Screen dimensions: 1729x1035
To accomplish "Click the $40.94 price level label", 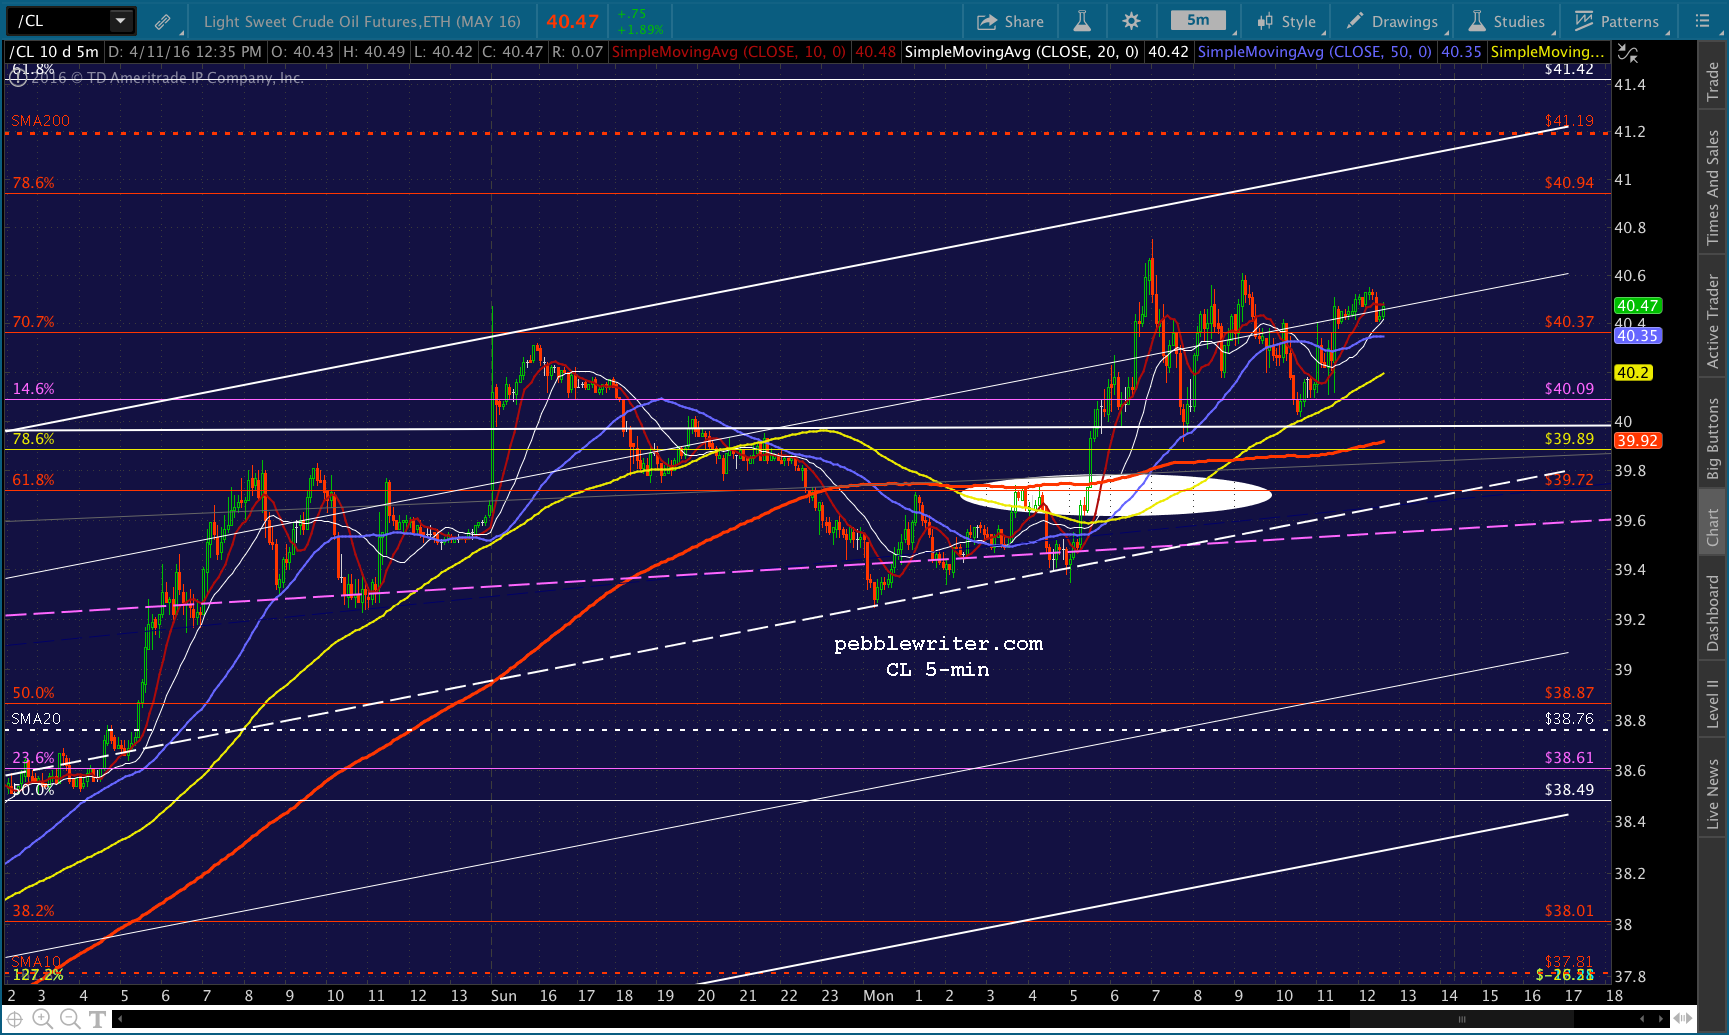I will click(1569, 183).
